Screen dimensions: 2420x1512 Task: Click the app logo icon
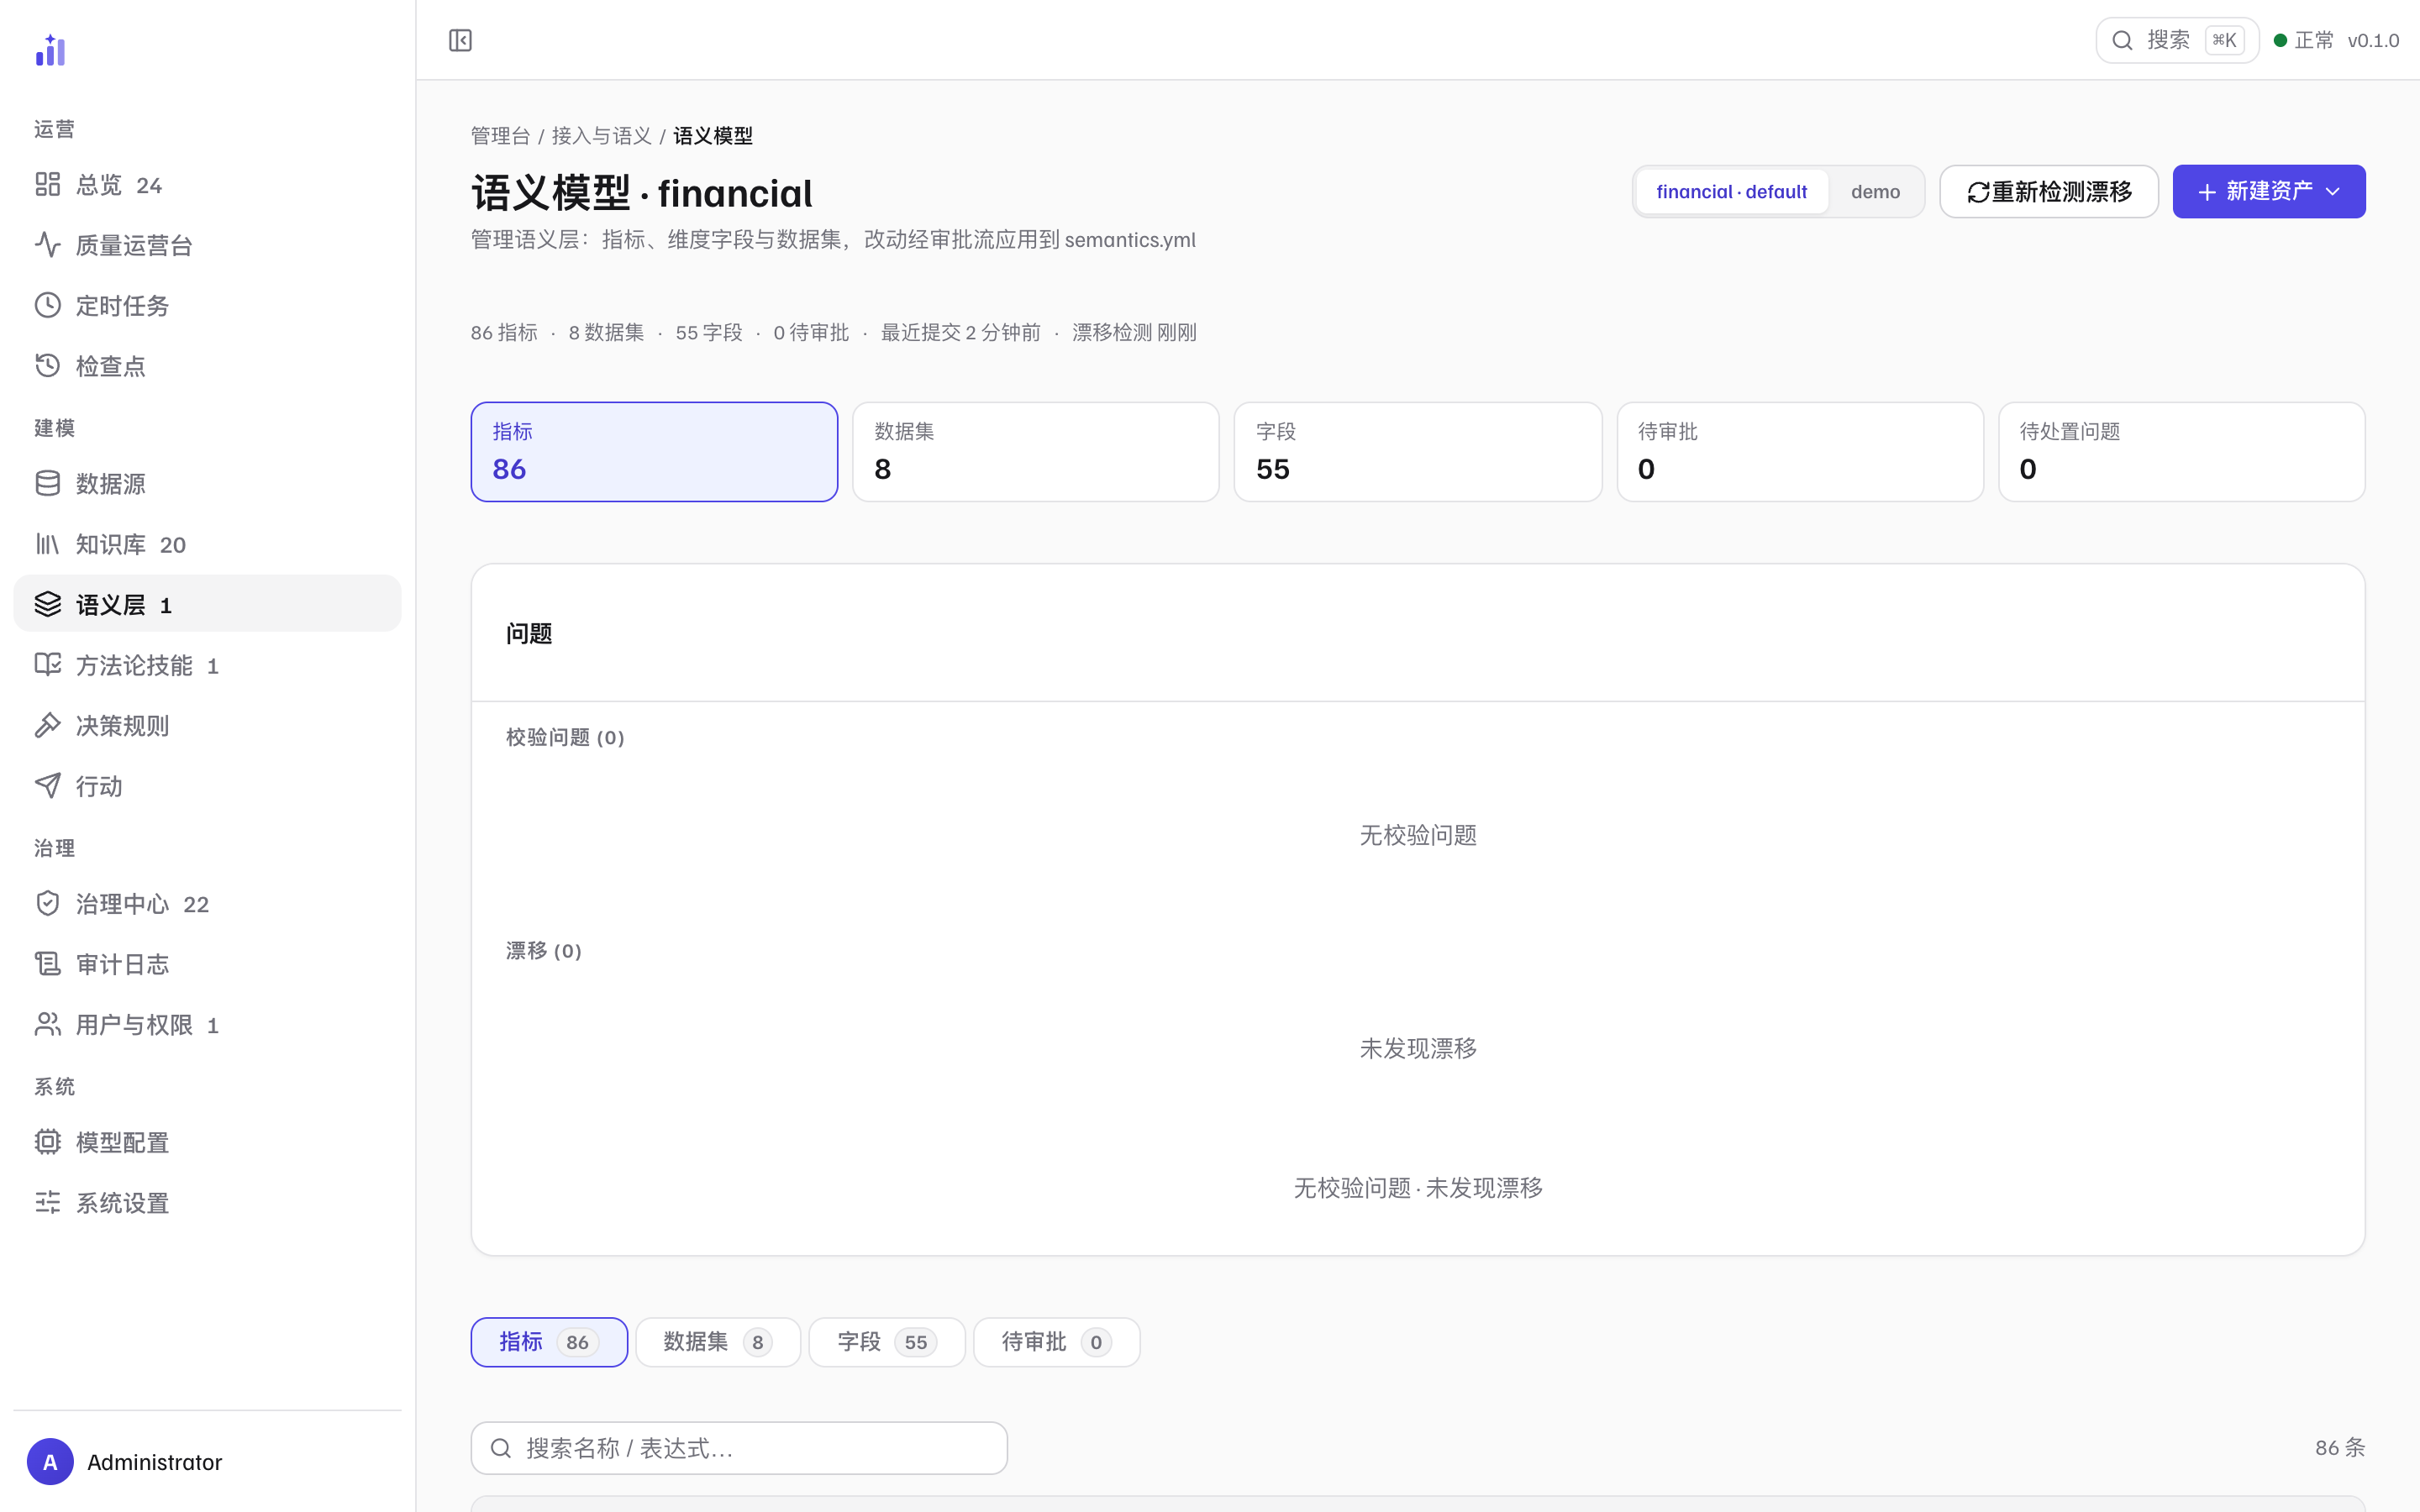click(50, 50)
